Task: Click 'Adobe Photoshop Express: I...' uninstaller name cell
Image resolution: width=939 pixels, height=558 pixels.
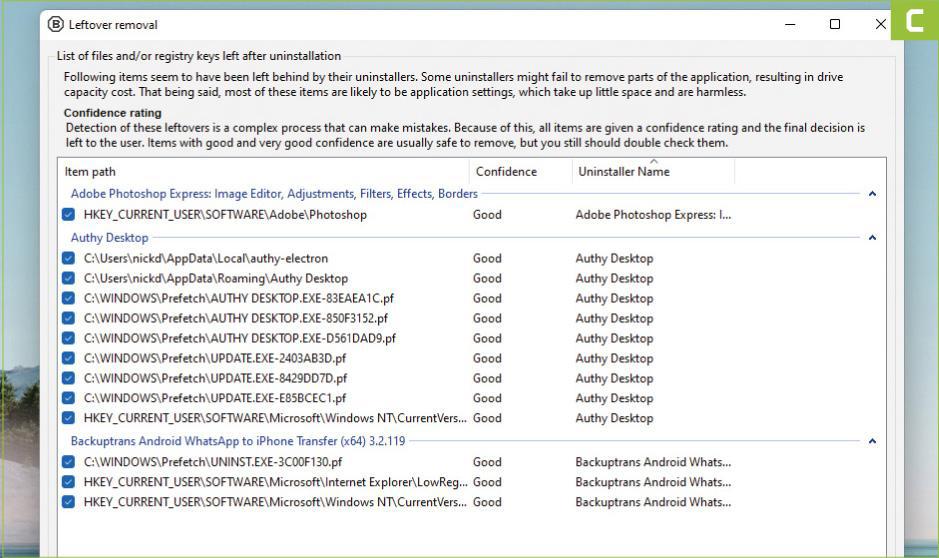Action: (x=653, y=214)
